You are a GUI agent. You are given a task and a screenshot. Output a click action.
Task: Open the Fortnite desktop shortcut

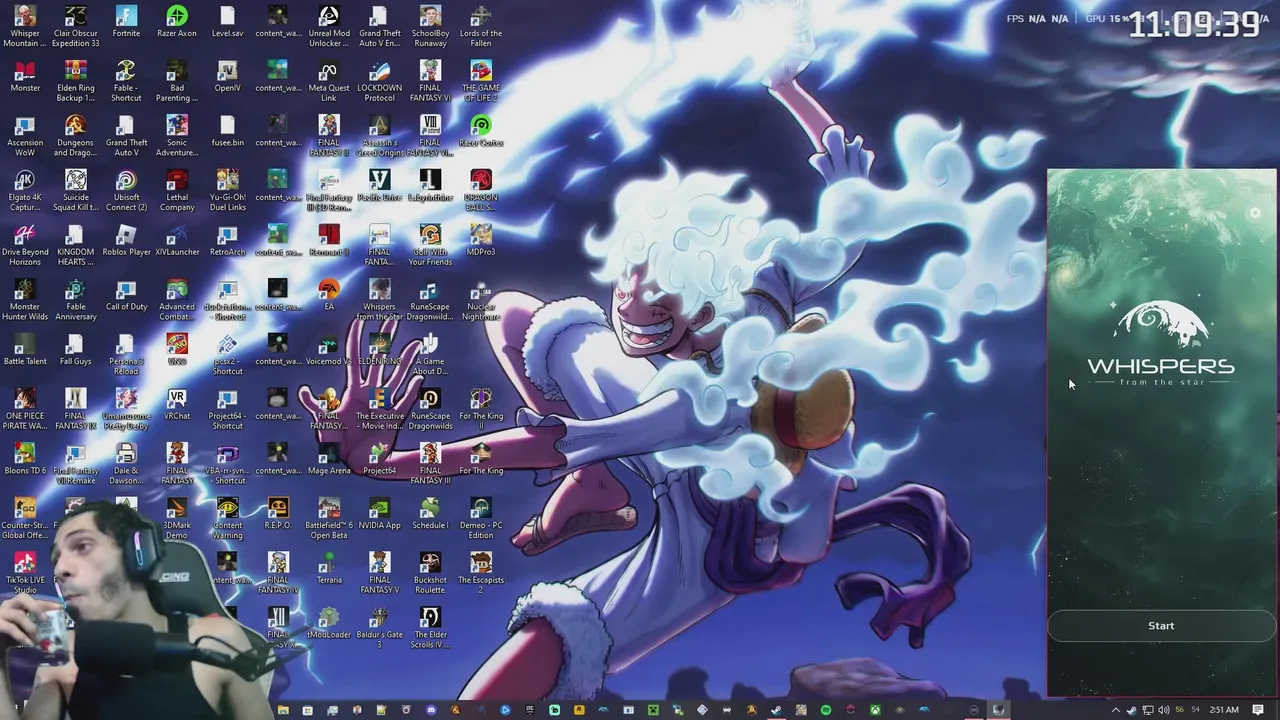126,23
